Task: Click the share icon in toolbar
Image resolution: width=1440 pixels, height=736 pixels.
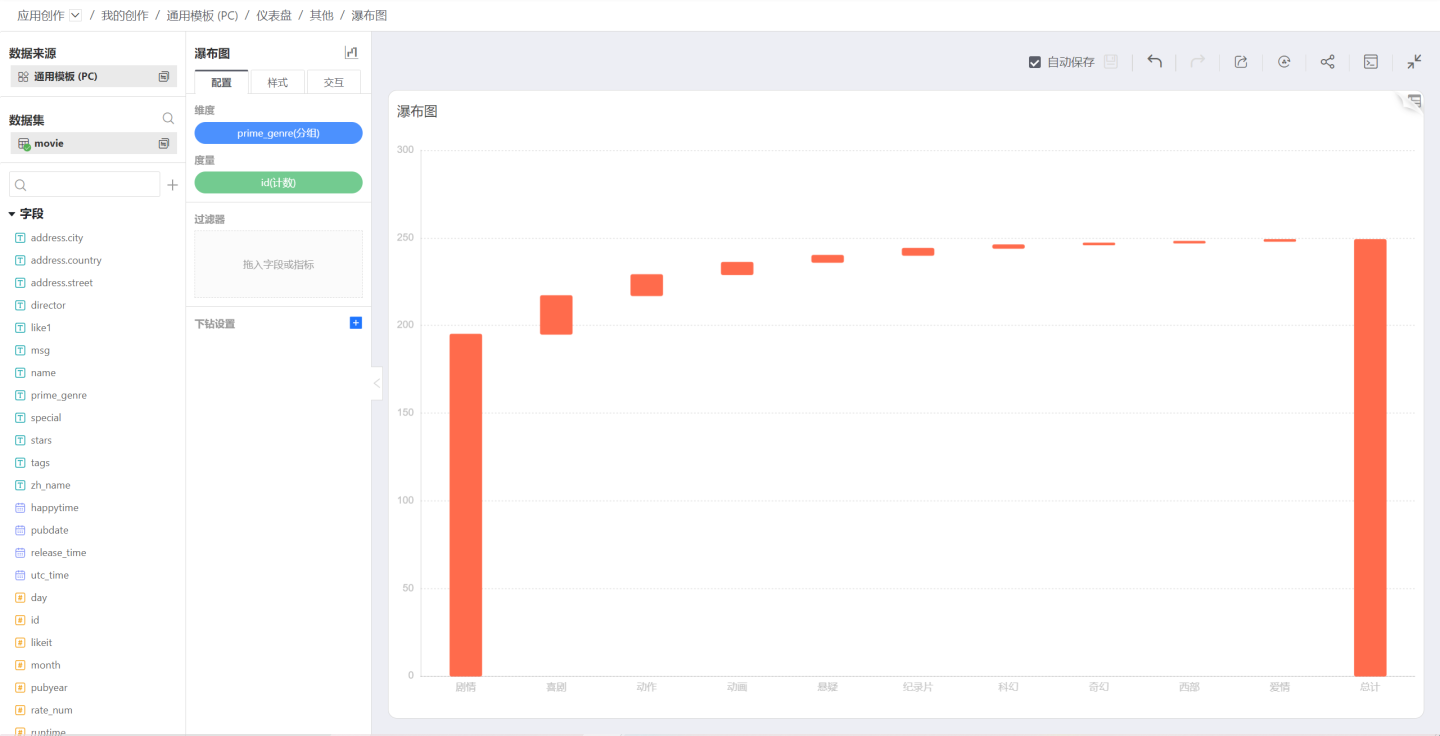Action: click(1327, 62)
